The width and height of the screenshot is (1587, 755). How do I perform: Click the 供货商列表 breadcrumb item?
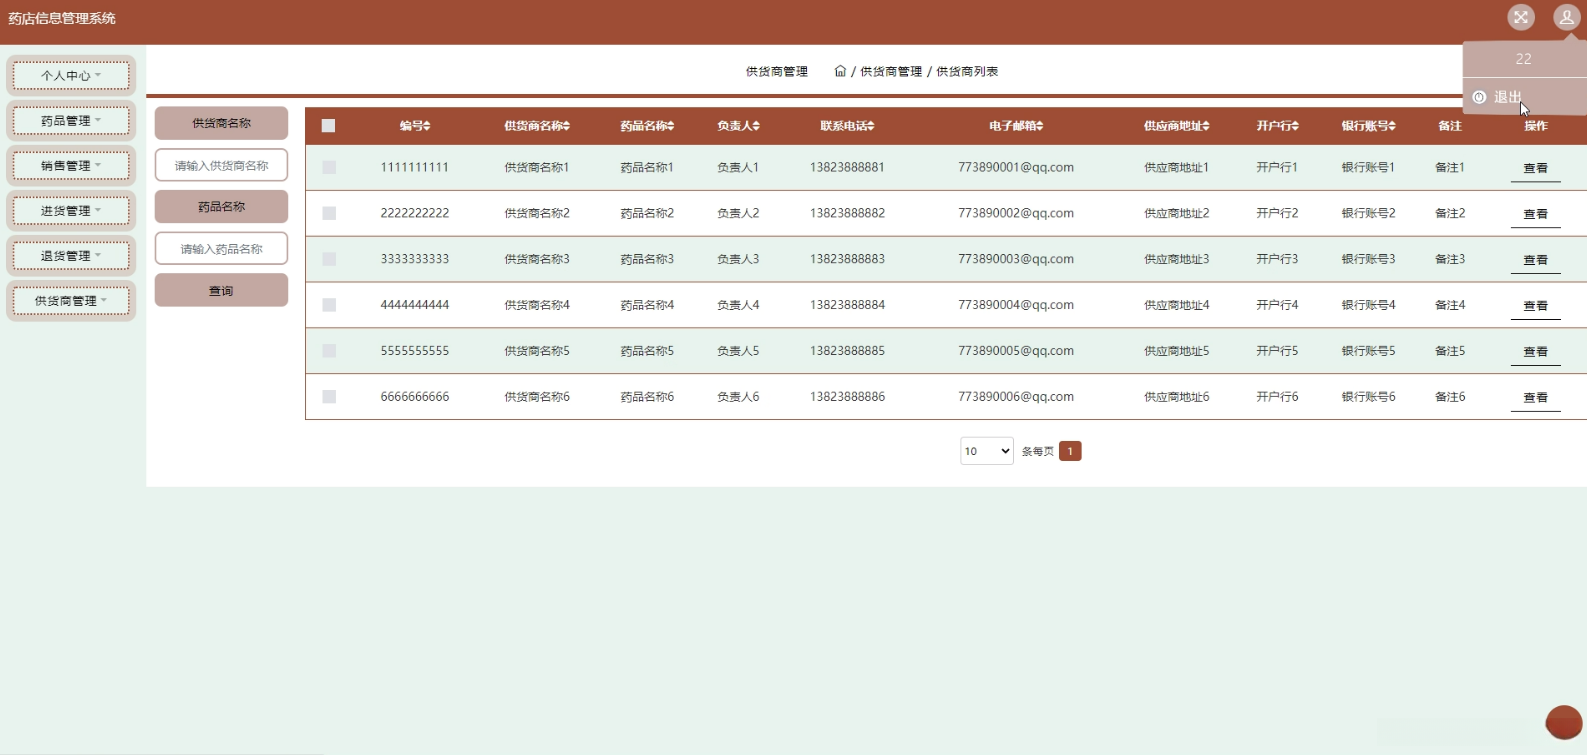(x=967, y=72)
